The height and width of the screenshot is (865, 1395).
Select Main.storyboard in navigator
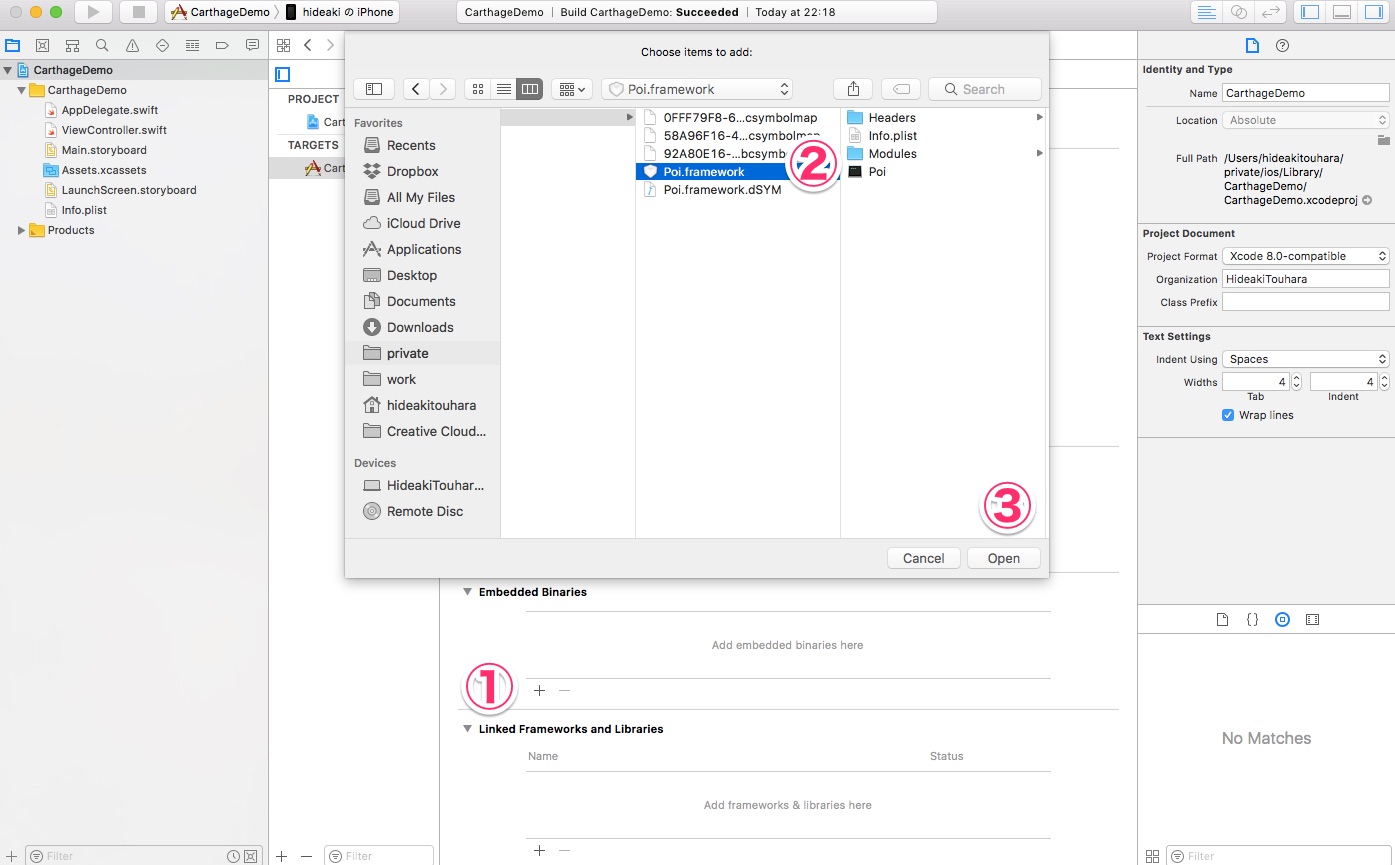click(x=104, y=150)
